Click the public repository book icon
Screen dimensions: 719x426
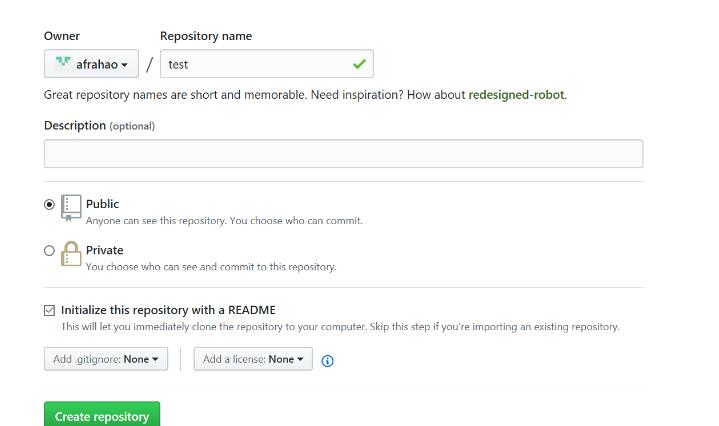coord(71,208)
